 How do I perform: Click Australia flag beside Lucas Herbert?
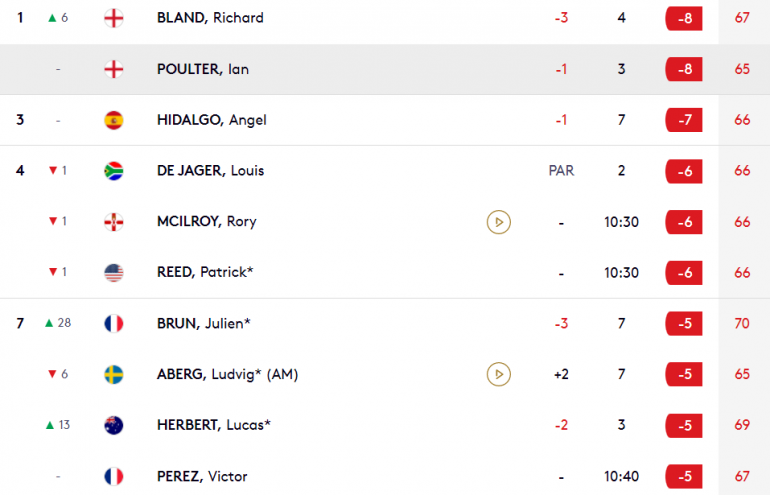pyautogui.click(x=113, y=425)
